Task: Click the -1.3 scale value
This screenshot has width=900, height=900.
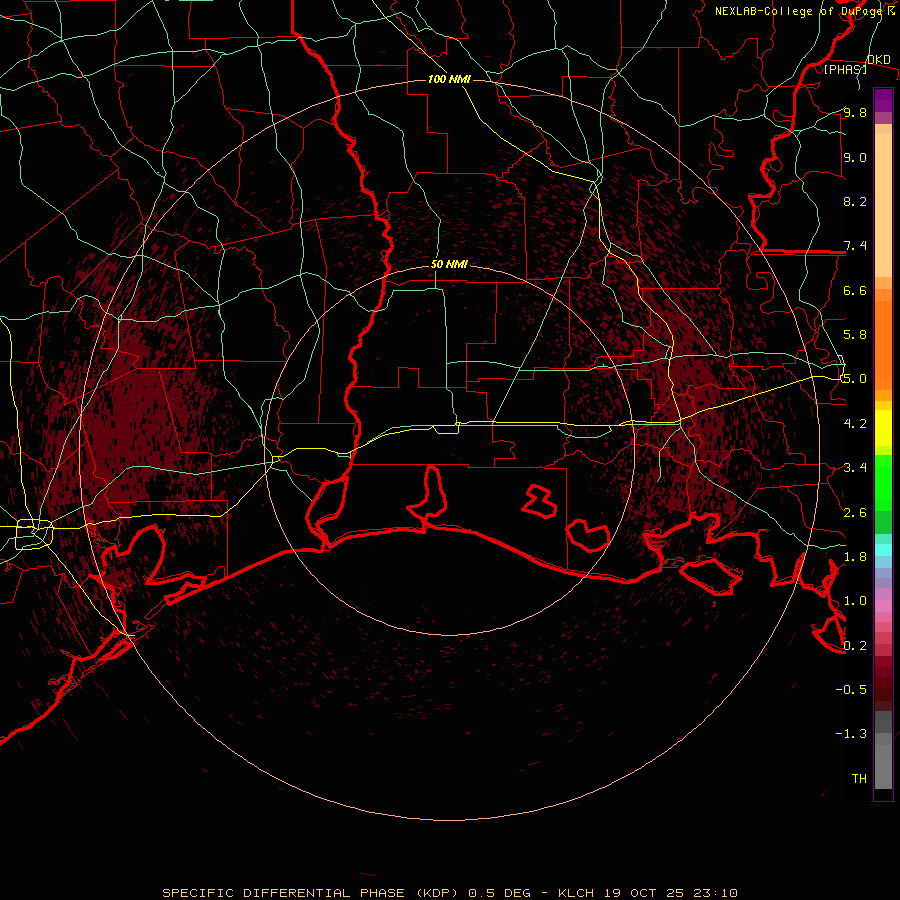Action: pos(851,734)
